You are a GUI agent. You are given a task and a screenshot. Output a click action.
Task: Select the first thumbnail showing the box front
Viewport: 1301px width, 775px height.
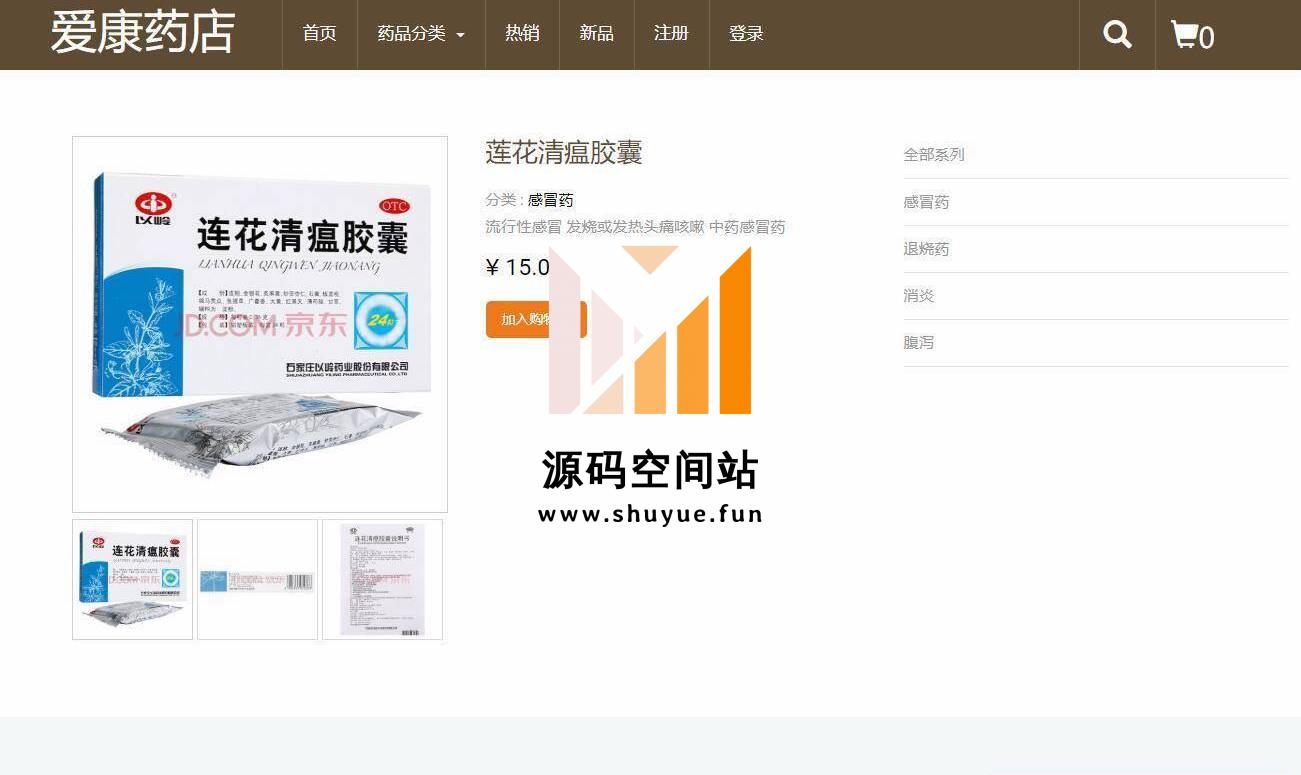[x=133, y=579]
